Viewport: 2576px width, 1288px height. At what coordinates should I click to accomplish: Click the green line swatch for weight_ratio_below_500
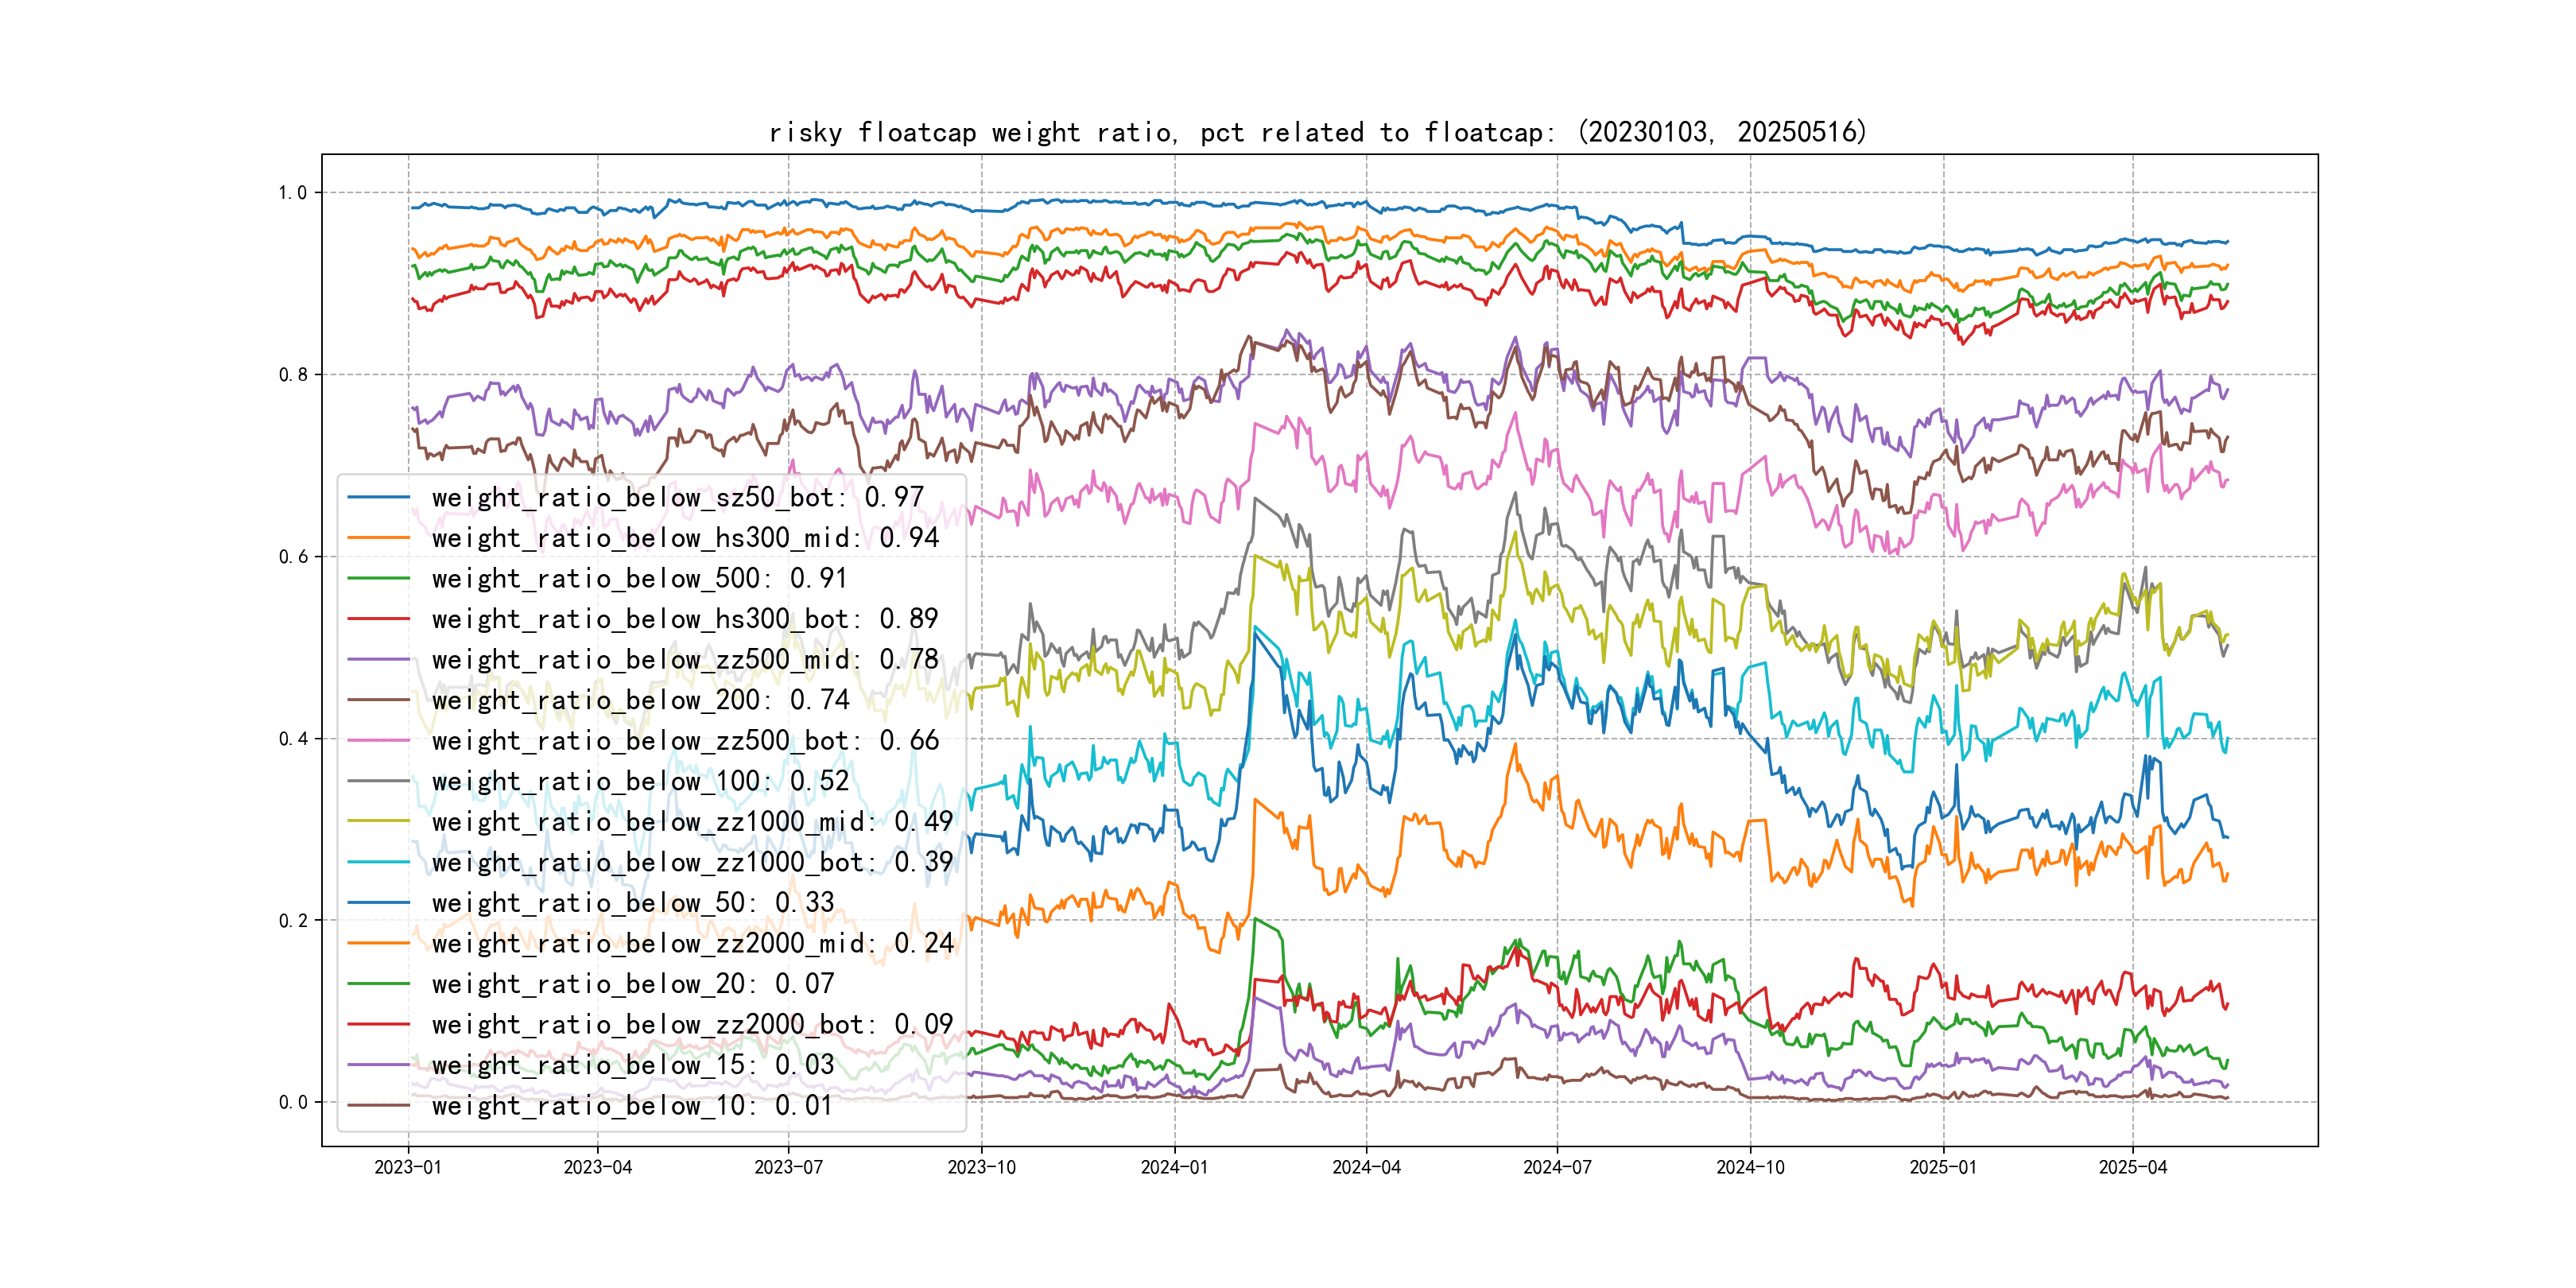(378, 579)
